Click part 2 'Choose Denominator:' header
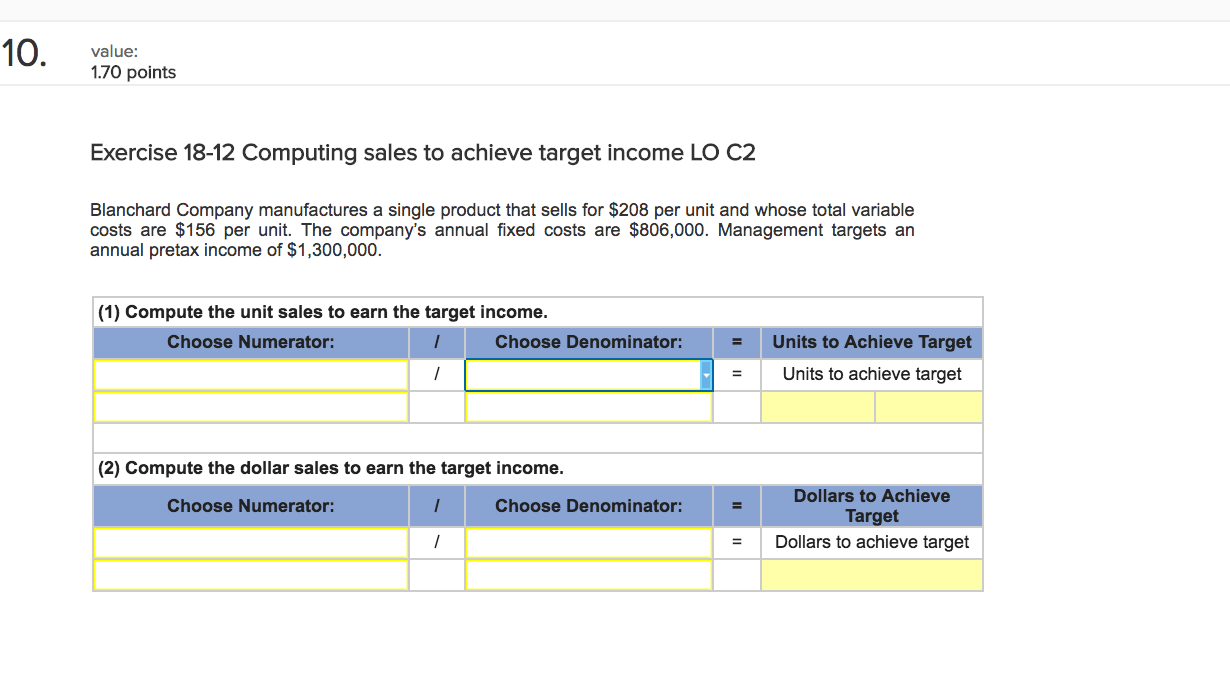The height and width of the screenshot is (676, 1230). [588, 506]
